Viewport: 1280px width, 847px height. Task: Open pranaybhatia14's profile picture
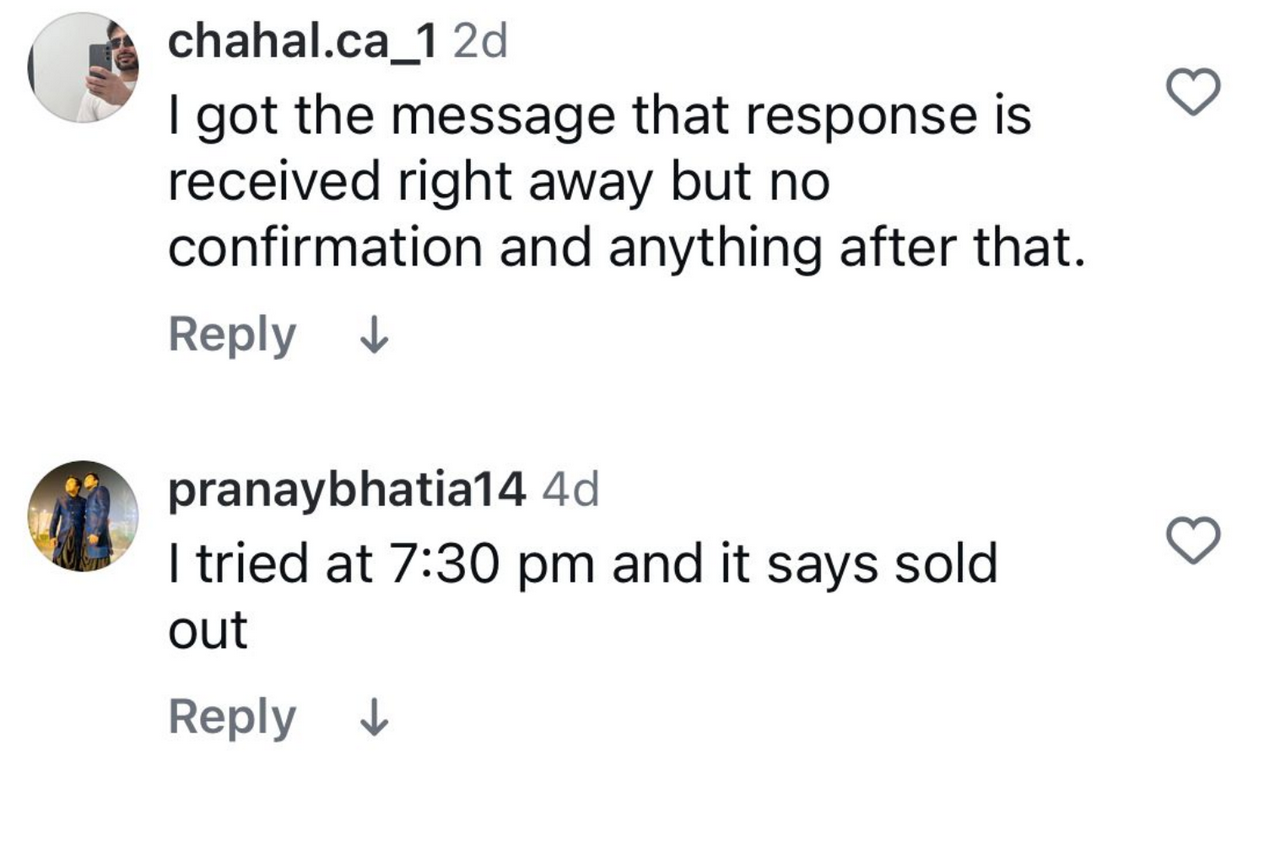[83, 516]
